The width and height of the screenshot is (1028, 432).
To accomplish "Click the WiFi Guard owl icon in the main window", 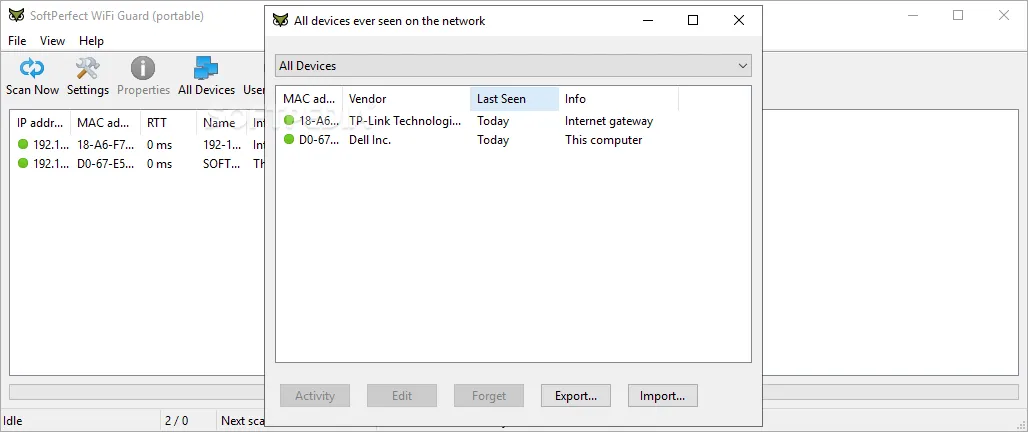I will 18,15.
